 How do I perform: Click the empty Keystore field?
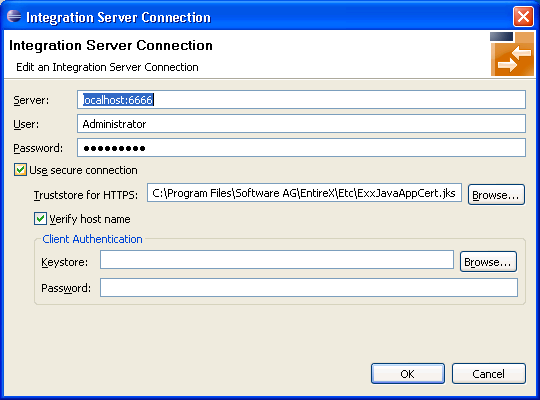[x=277, y=260]
